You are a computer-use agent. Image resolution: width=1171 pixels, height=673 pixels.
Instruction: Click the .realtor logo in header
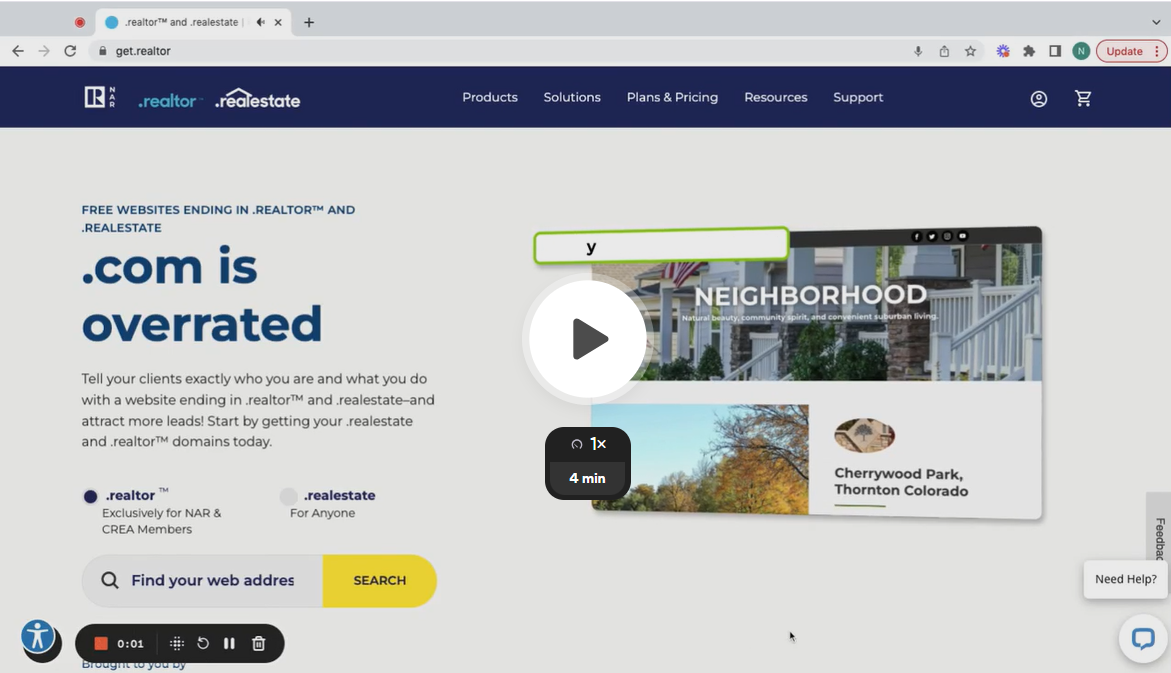point(169,101)
